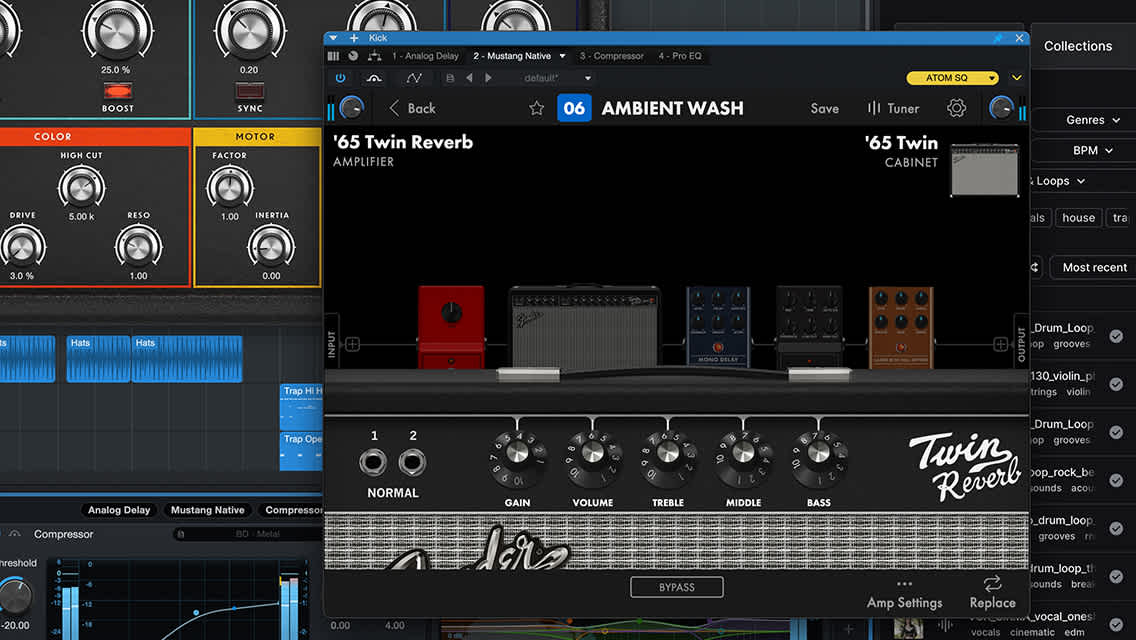The width and height of the screenshot is (1136, 640).
Task: Select the orange hall reverb pedal
Action: pyautogui.click(x=901, y=327)
